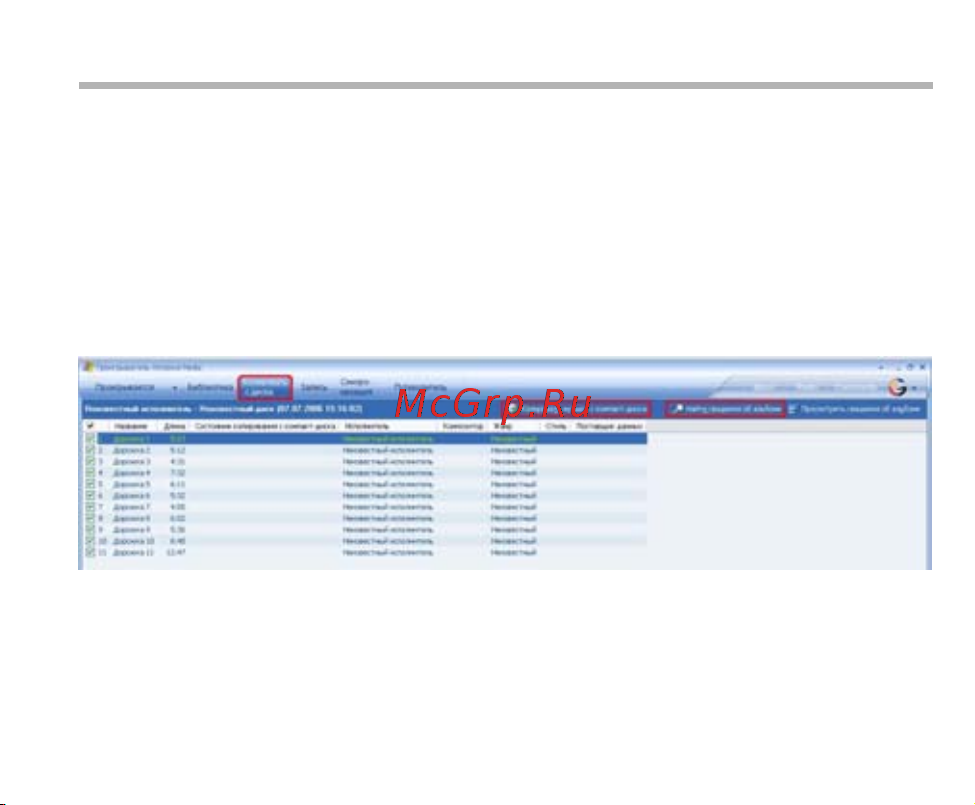975x805 pixels.
Task: Sort by the Стиль column header
Action: (x=555, y=426)
